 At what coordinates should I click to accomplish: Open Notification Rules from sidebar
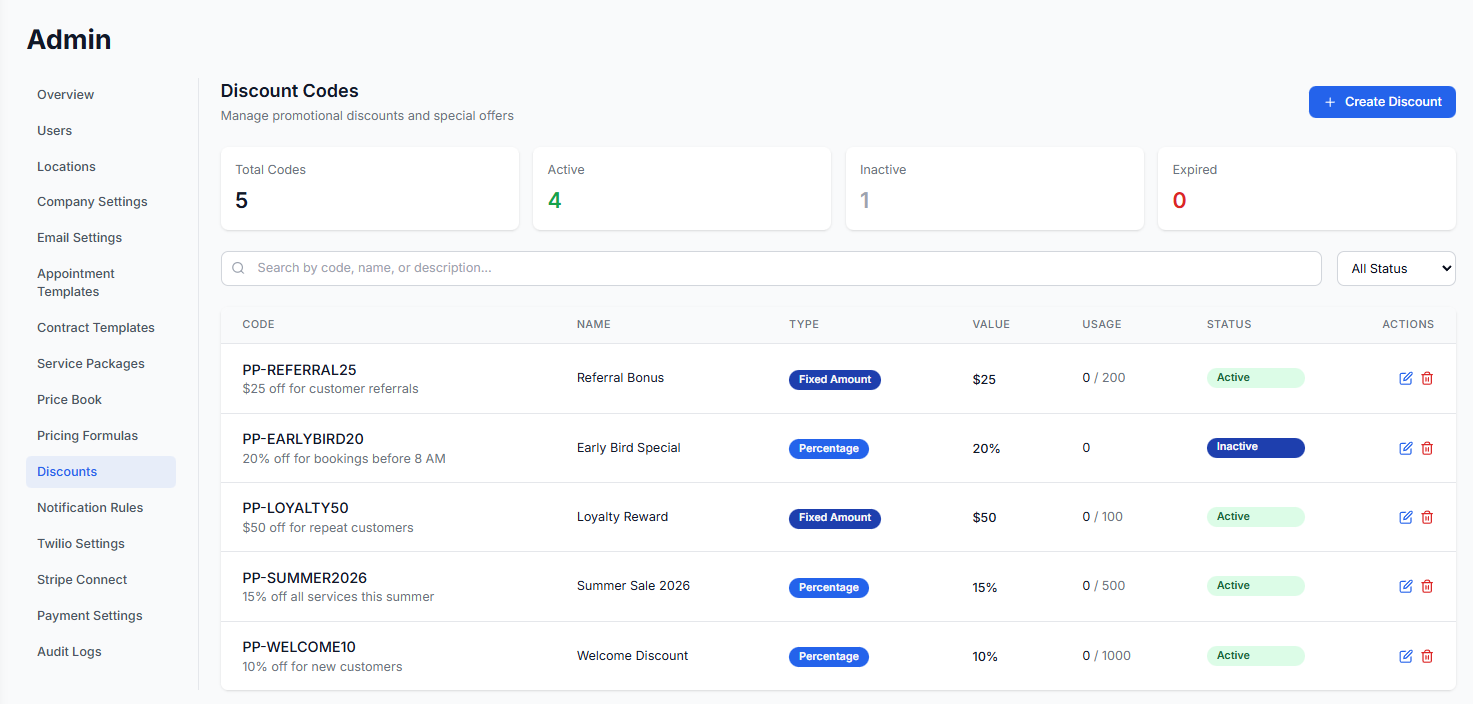click(90, 508)
